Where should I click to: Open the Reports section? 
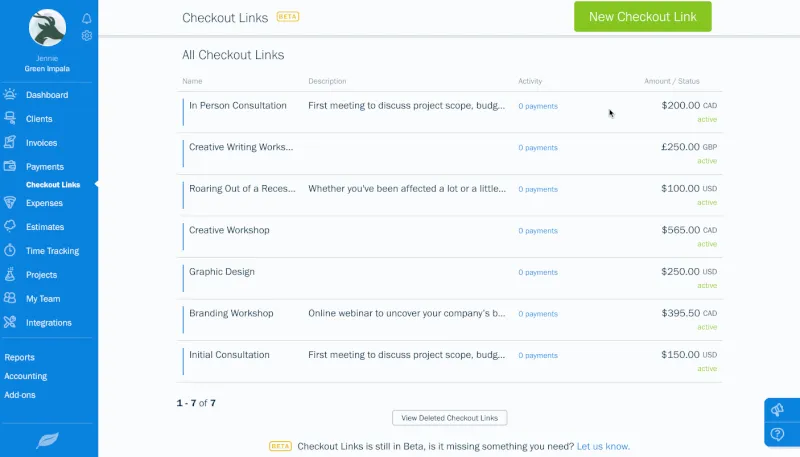click(20, 357)
